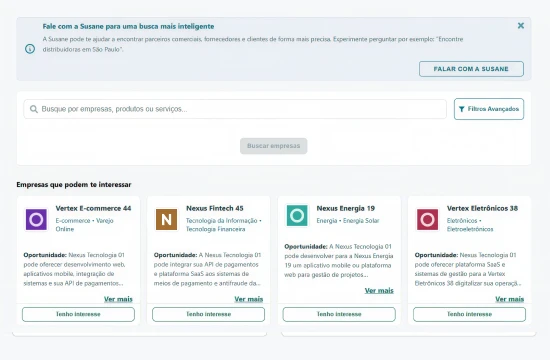Image resolution: width=550 pixels, height=360 pixels.
Task: Click the Oportunidade text on Vertex E-commerce 44 card
Action: pyautogui.click(x=74, y=269)
